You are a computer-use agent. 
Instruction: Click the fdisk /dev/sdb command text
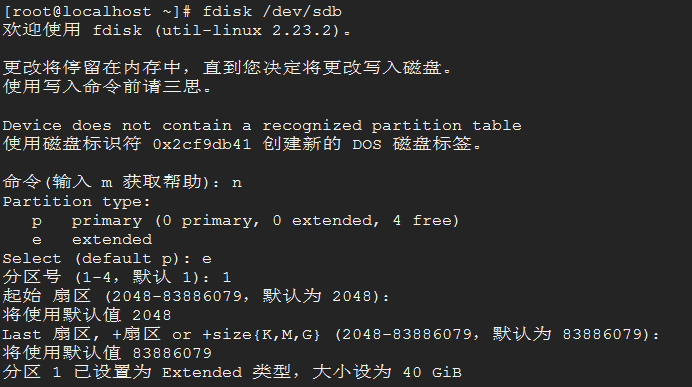[272, 11]
